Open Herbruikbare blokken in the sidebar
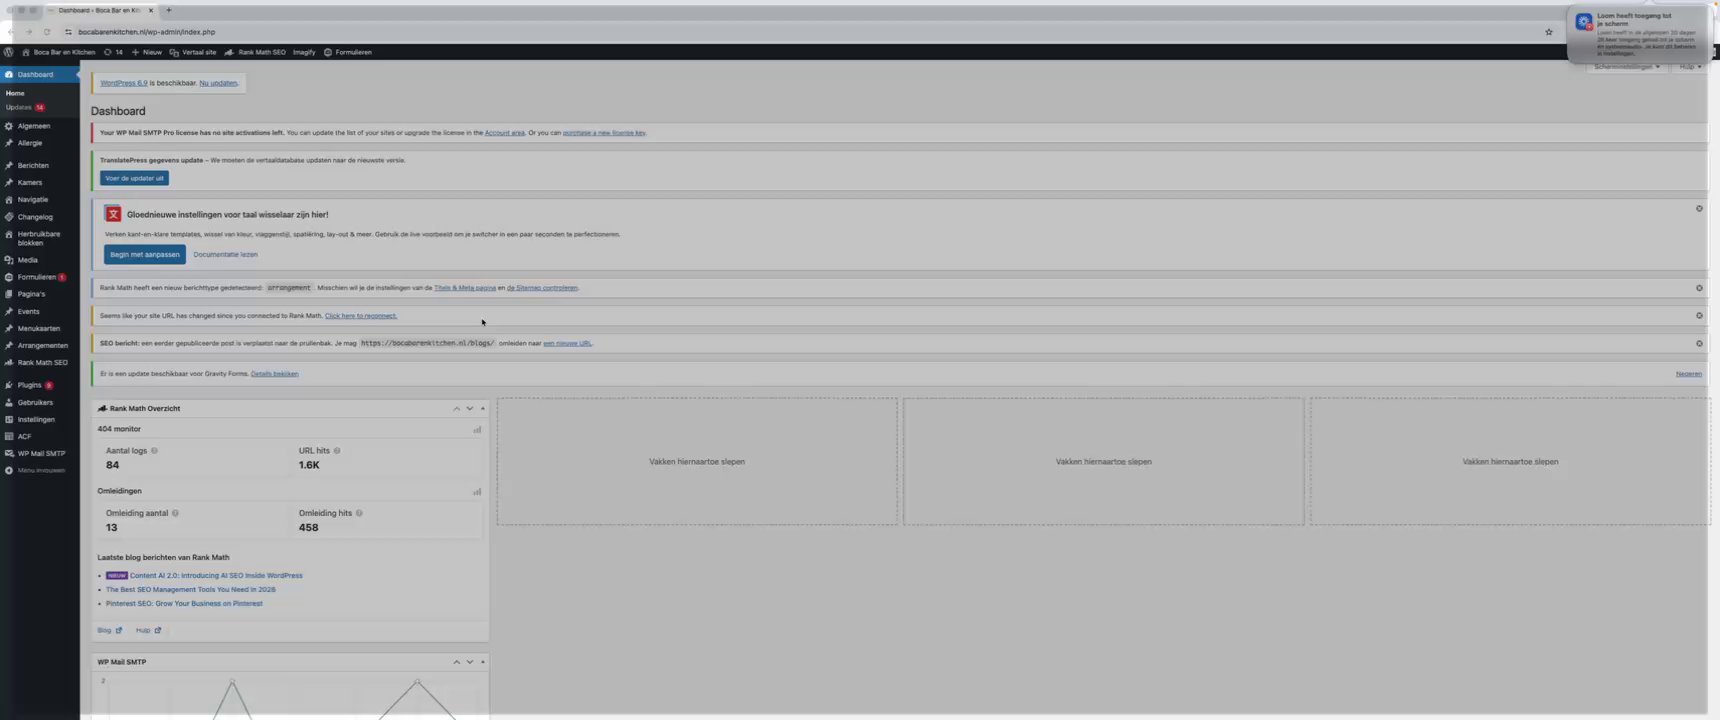 tap(40, 238)
